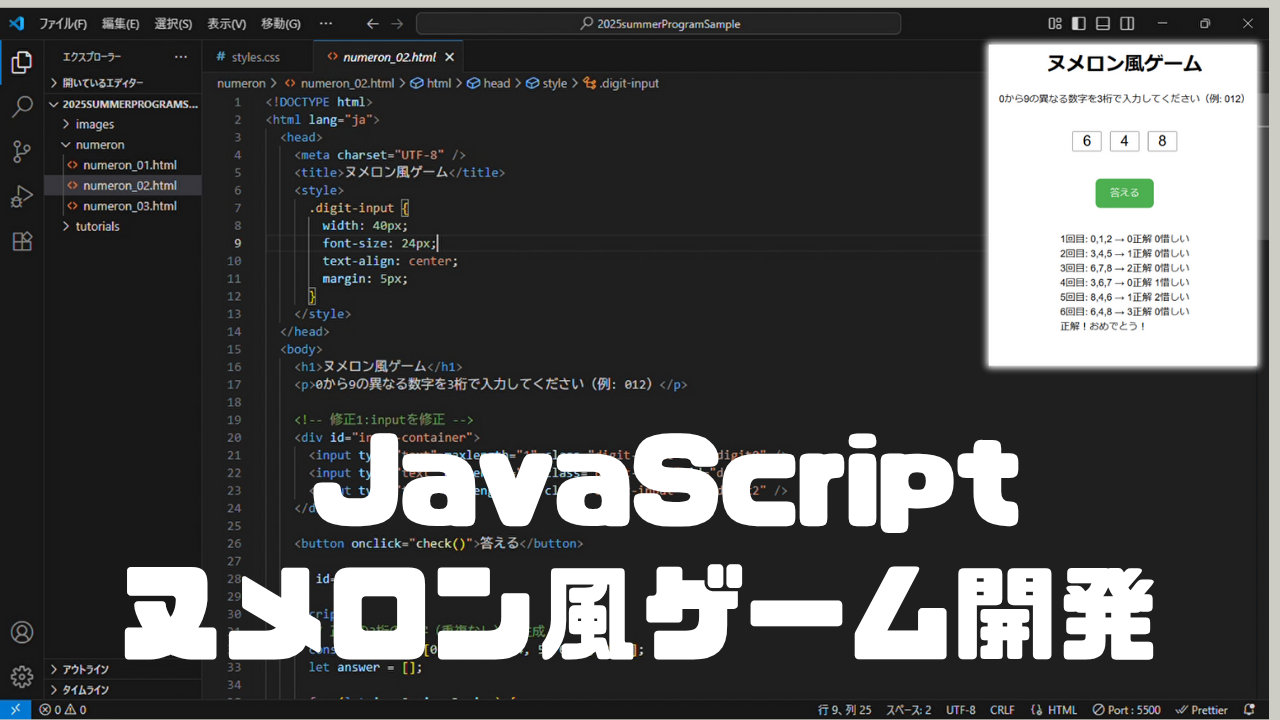
Task: Expand the images folder
Action: [x=95, y=124]
